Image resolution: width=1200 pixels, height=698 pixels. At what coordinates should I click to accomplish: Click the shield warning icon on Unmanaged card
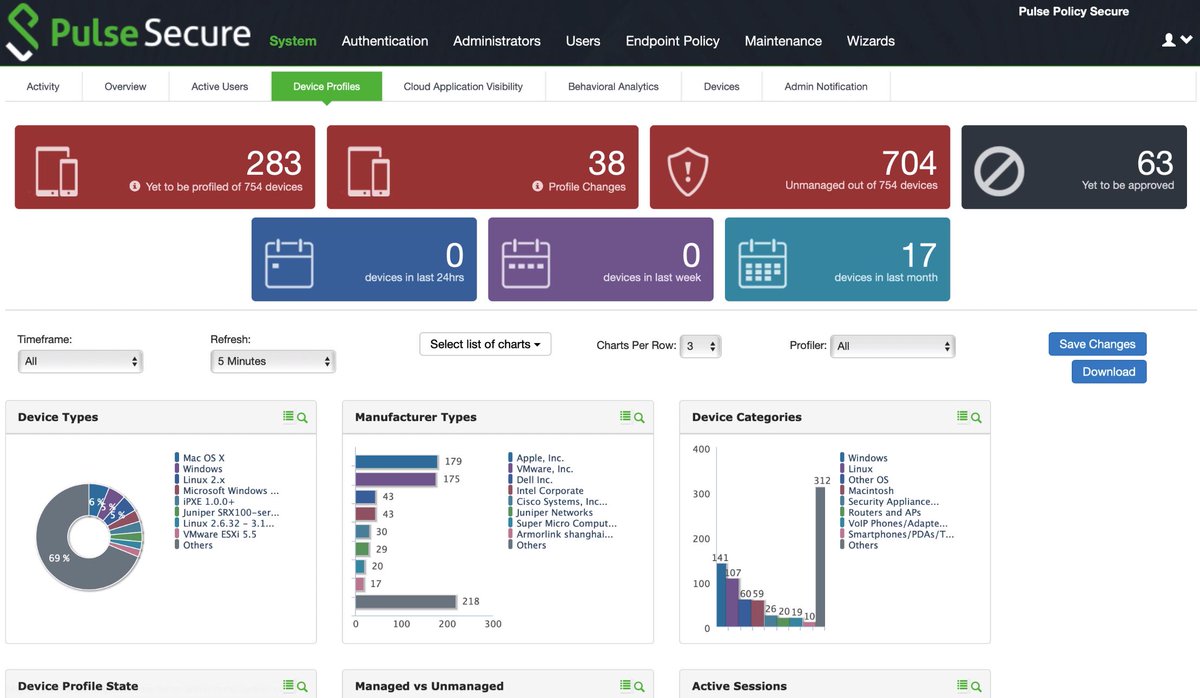pyautogui.click(x=688, y=171)
